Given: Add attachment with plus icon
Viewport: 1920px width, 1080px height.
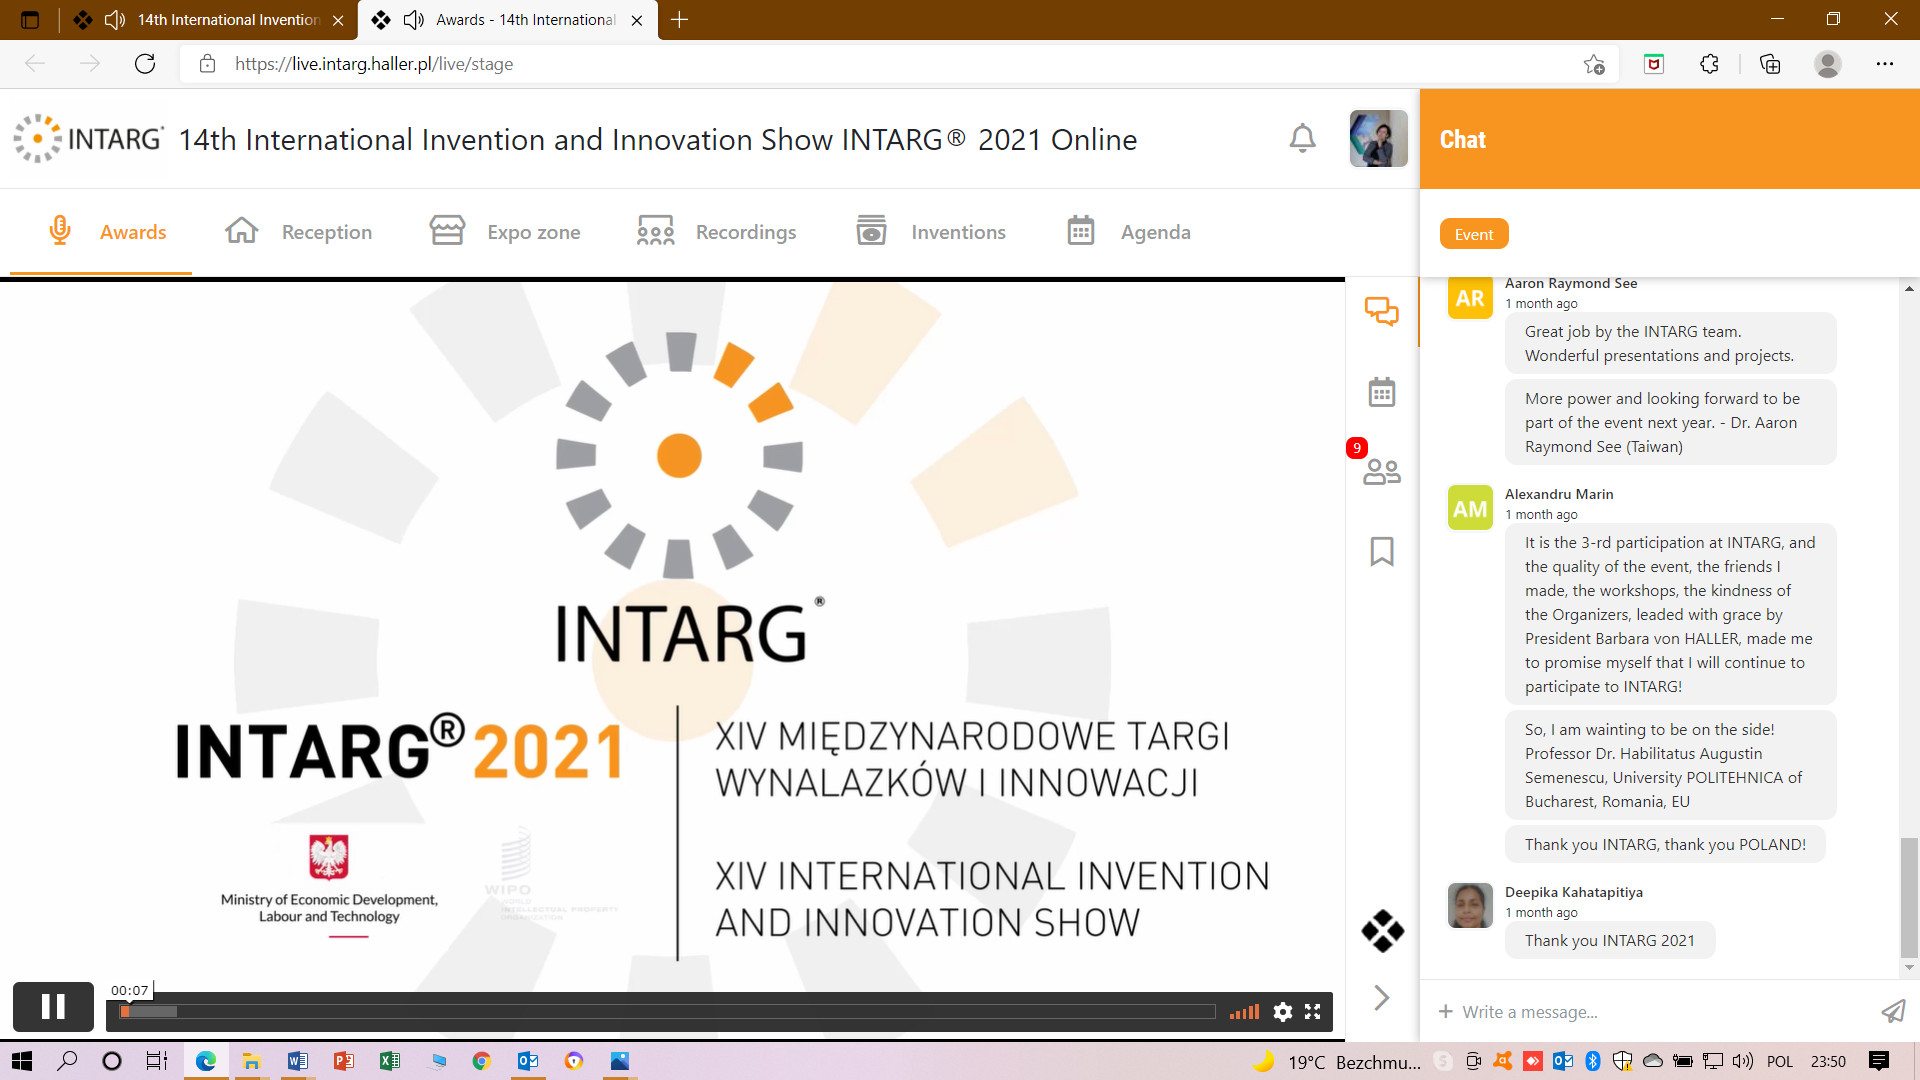Looking at the screenshot, I should coord(1445,1012).
